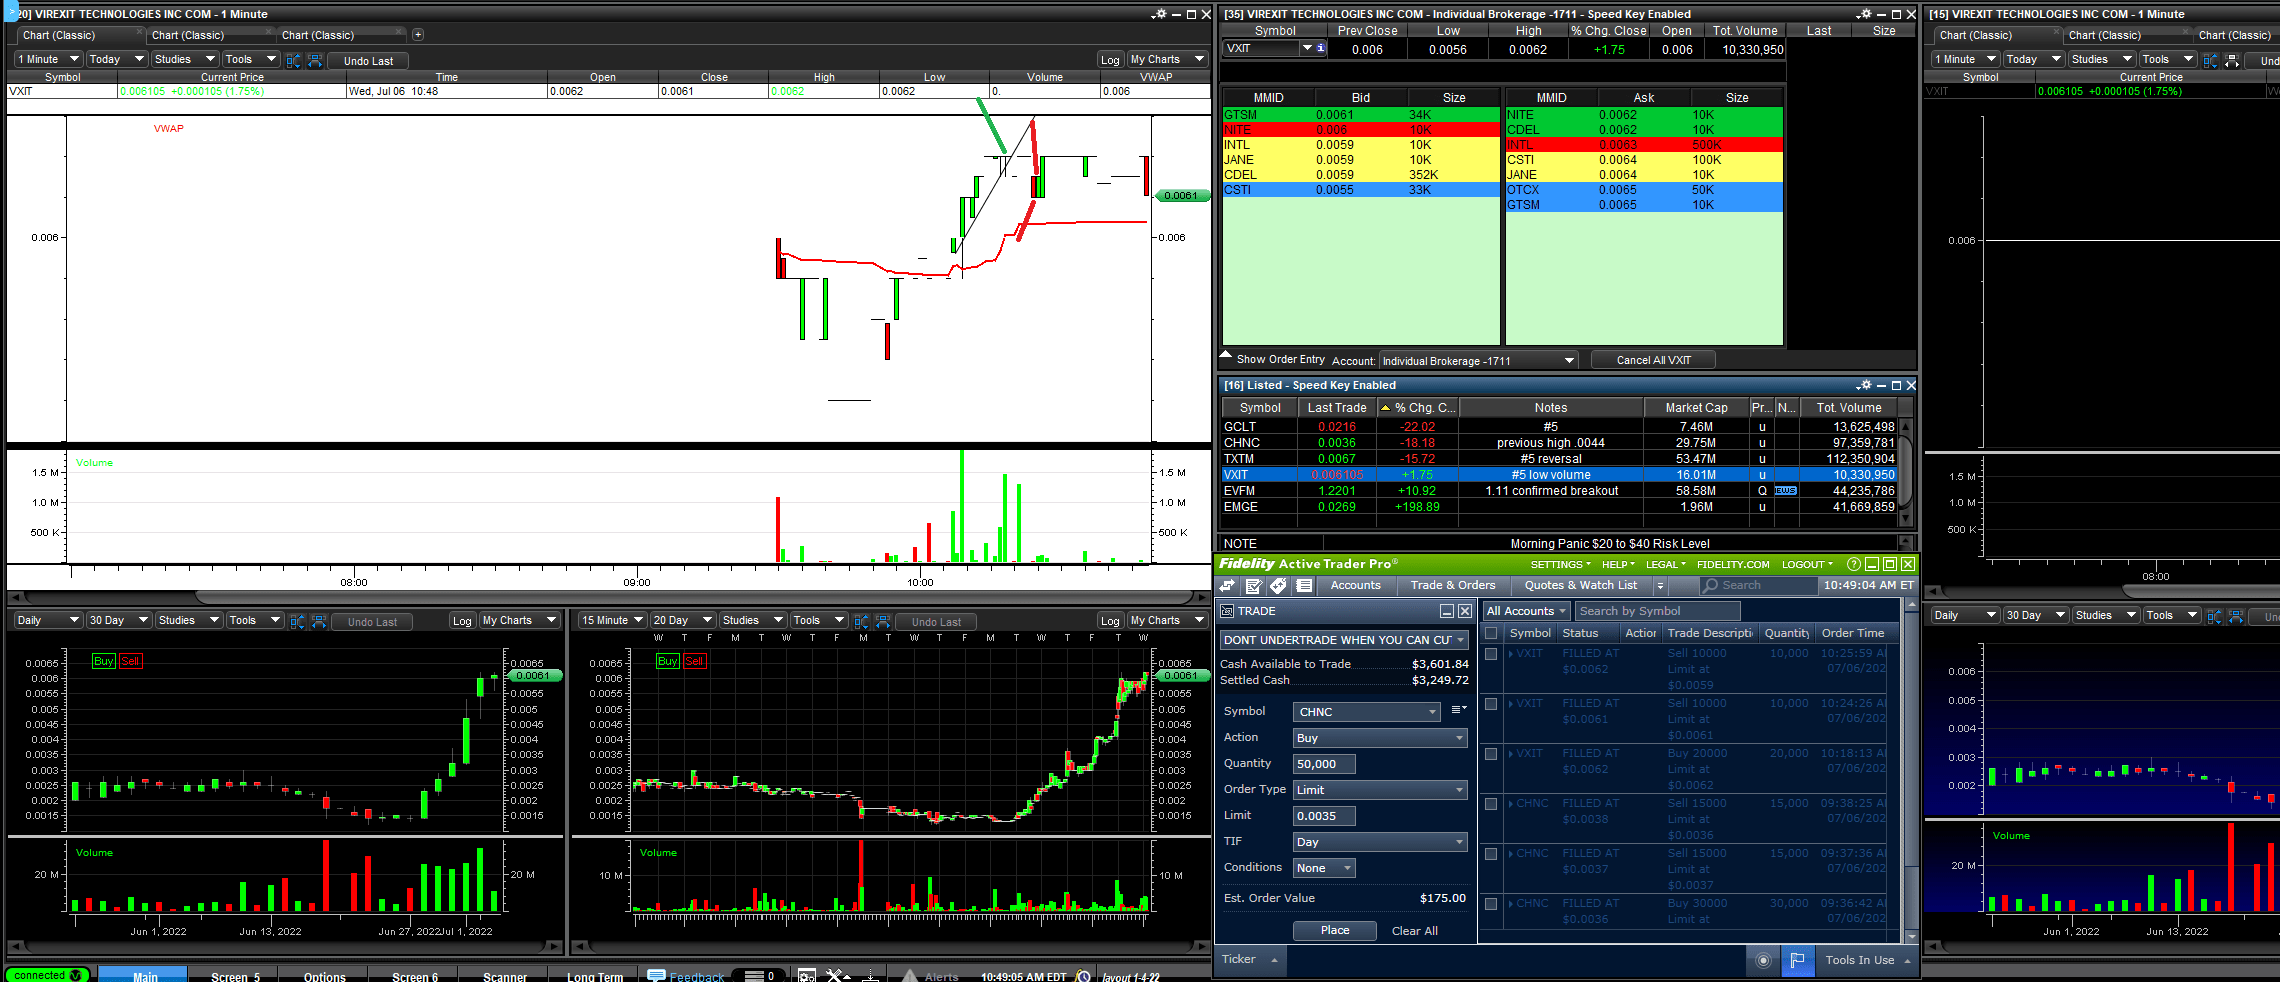Screen dimensions: 2280x982
Task: Click the circular target icon in Fidelity status bar
Action: 1763,960
